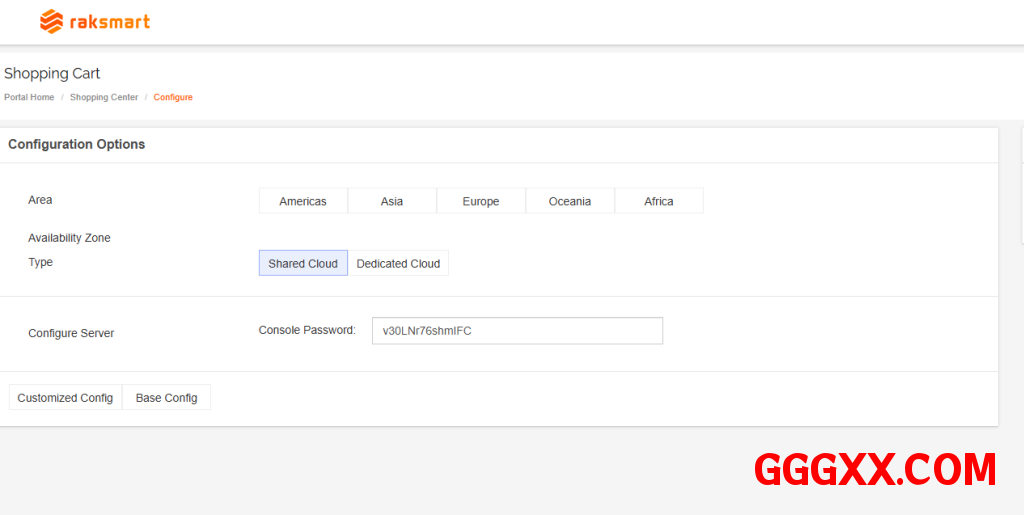
Task: Select Oceania in the Area row
Action: [x=570, y=201]
